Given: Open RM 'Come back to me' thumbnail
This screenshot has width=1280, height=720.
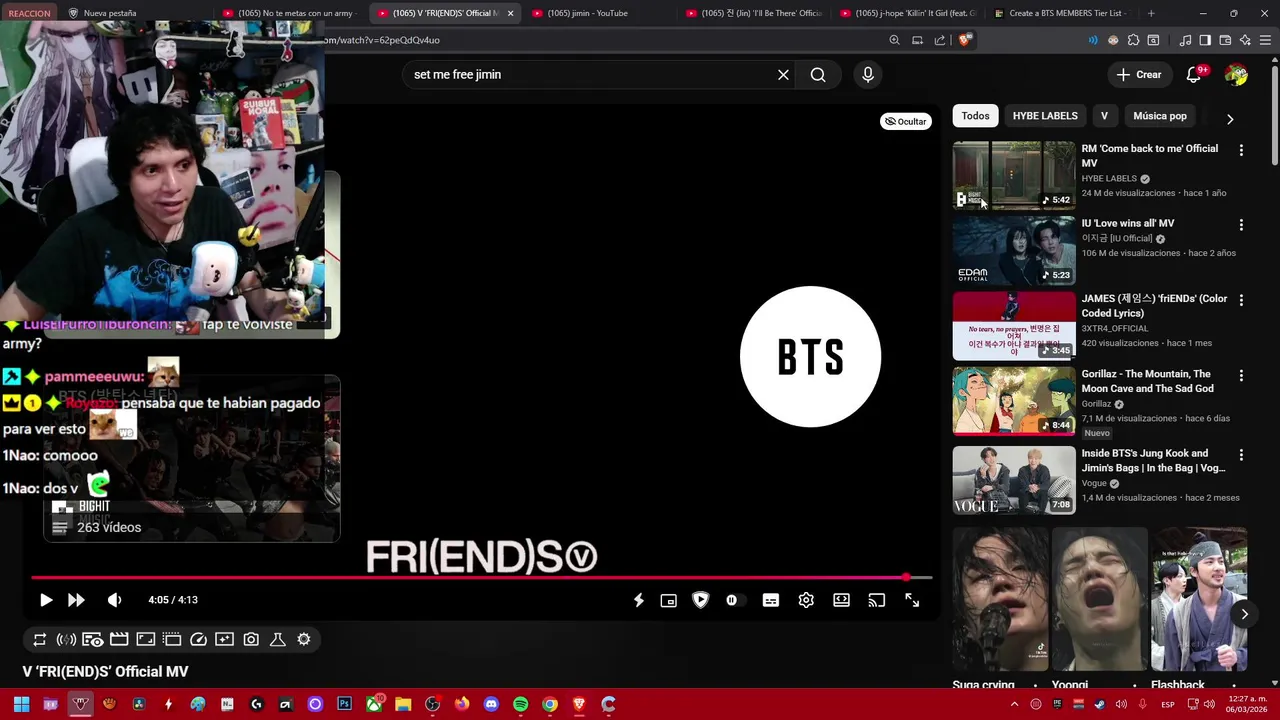Looking at the screenshot, I should click(1014, 175).
